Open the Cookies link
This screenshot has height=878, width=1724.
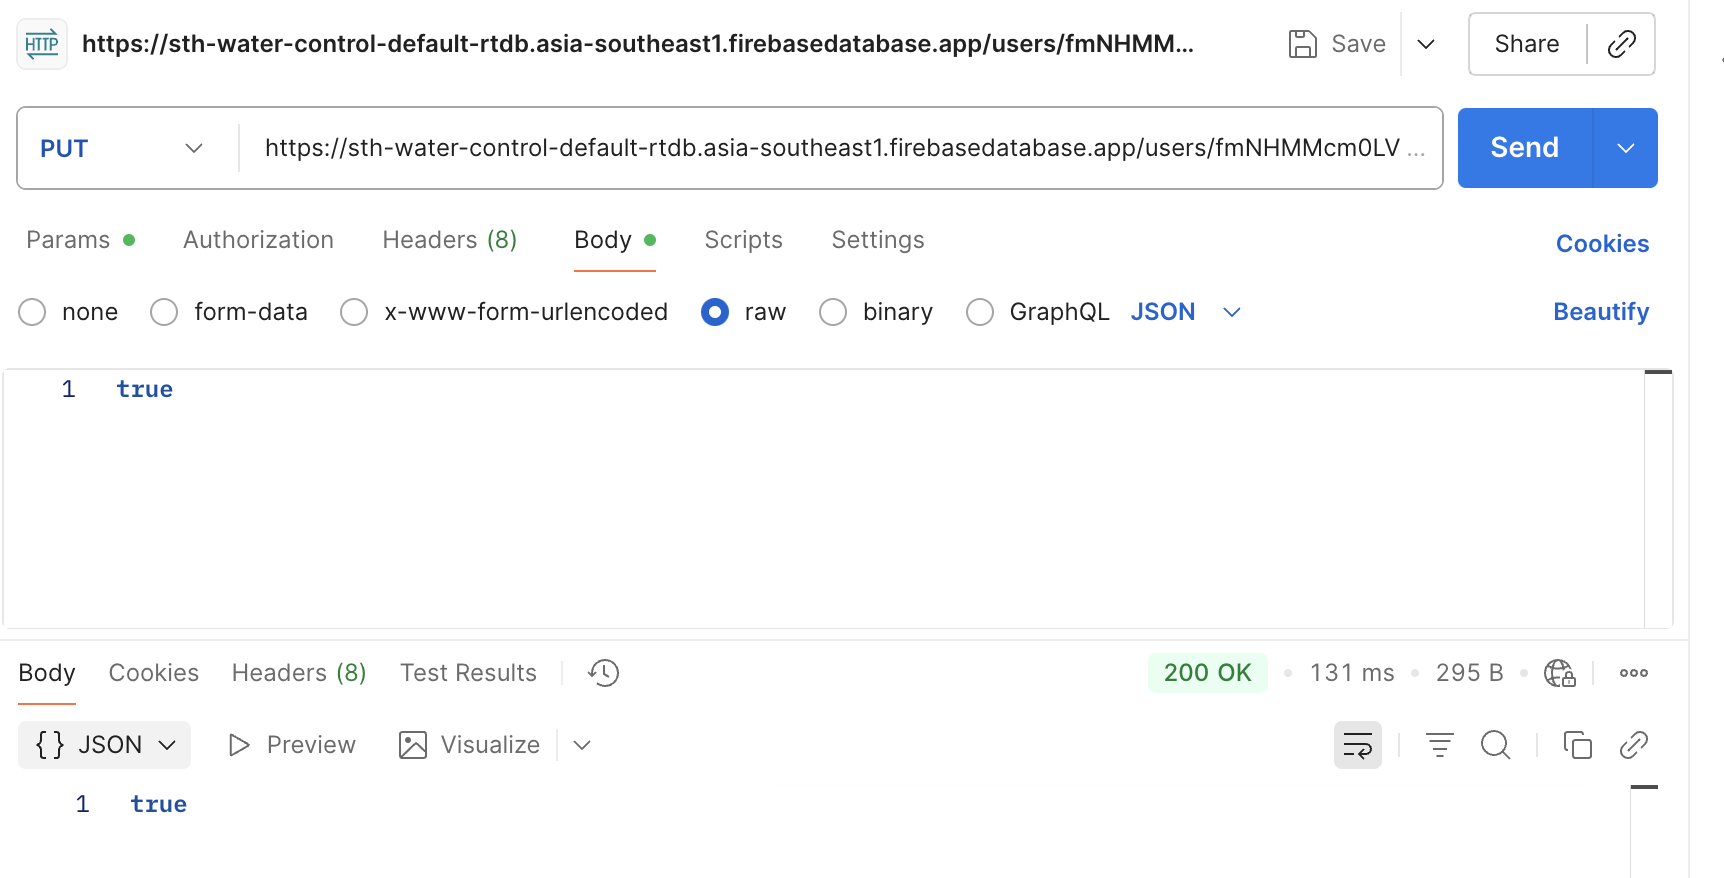pos(1601,244)
